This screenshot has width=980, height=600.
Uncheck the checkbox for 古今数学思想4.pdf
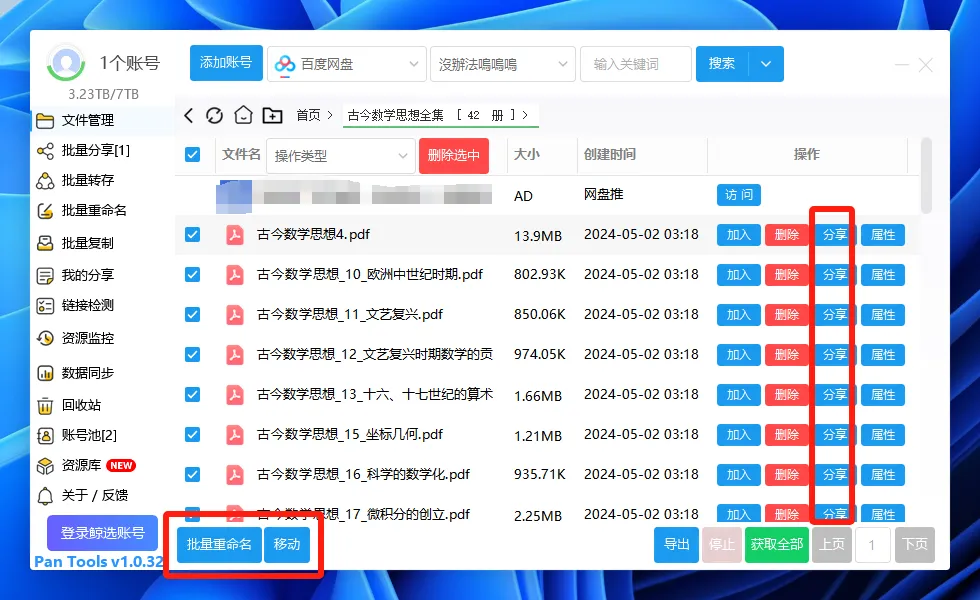click(192, 235)
